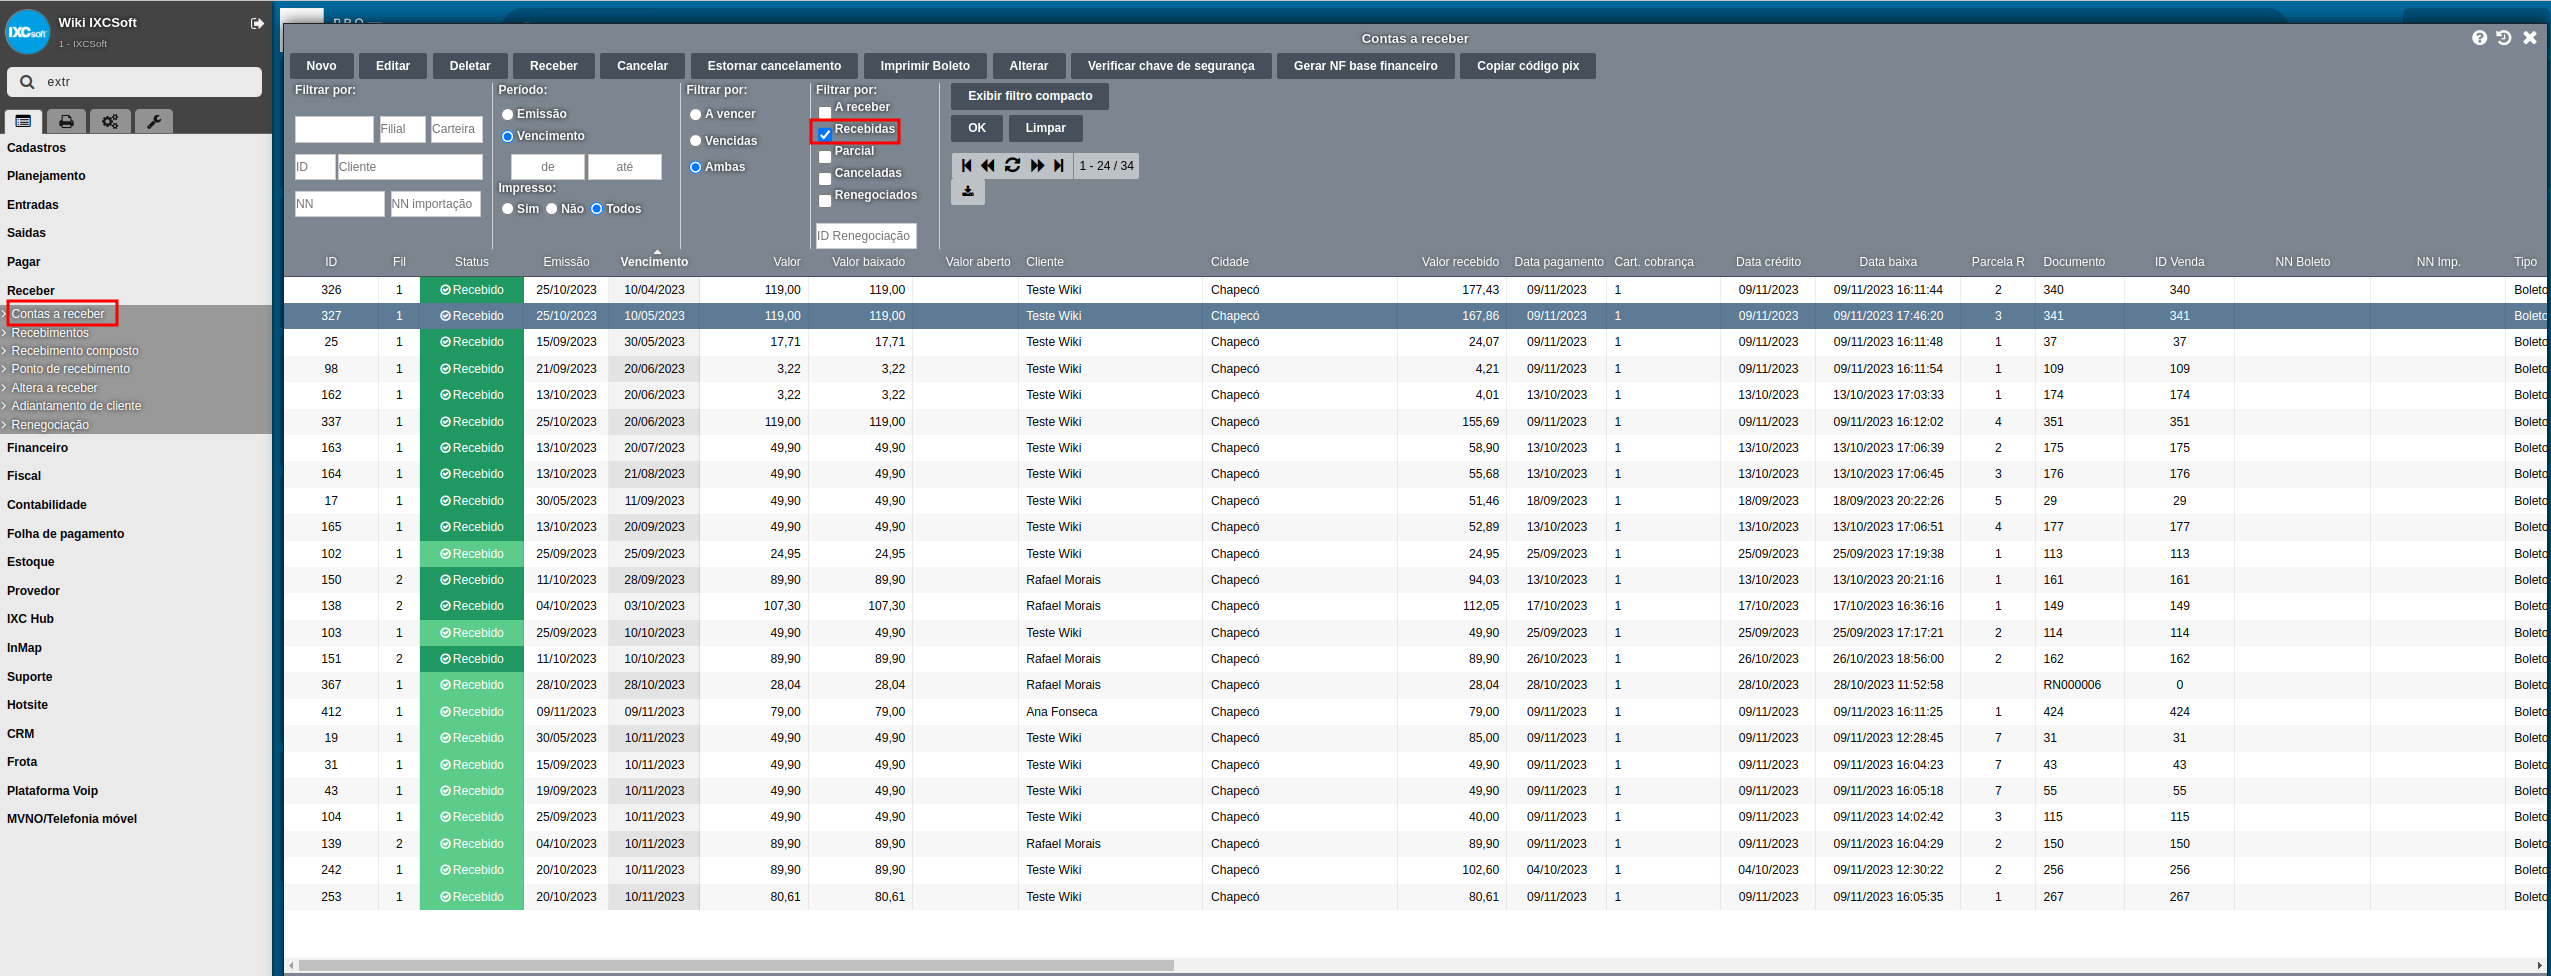Uncheck the Recebidas filter checkbox
This screenshot has width=2551, height=976.
(825, 134)
